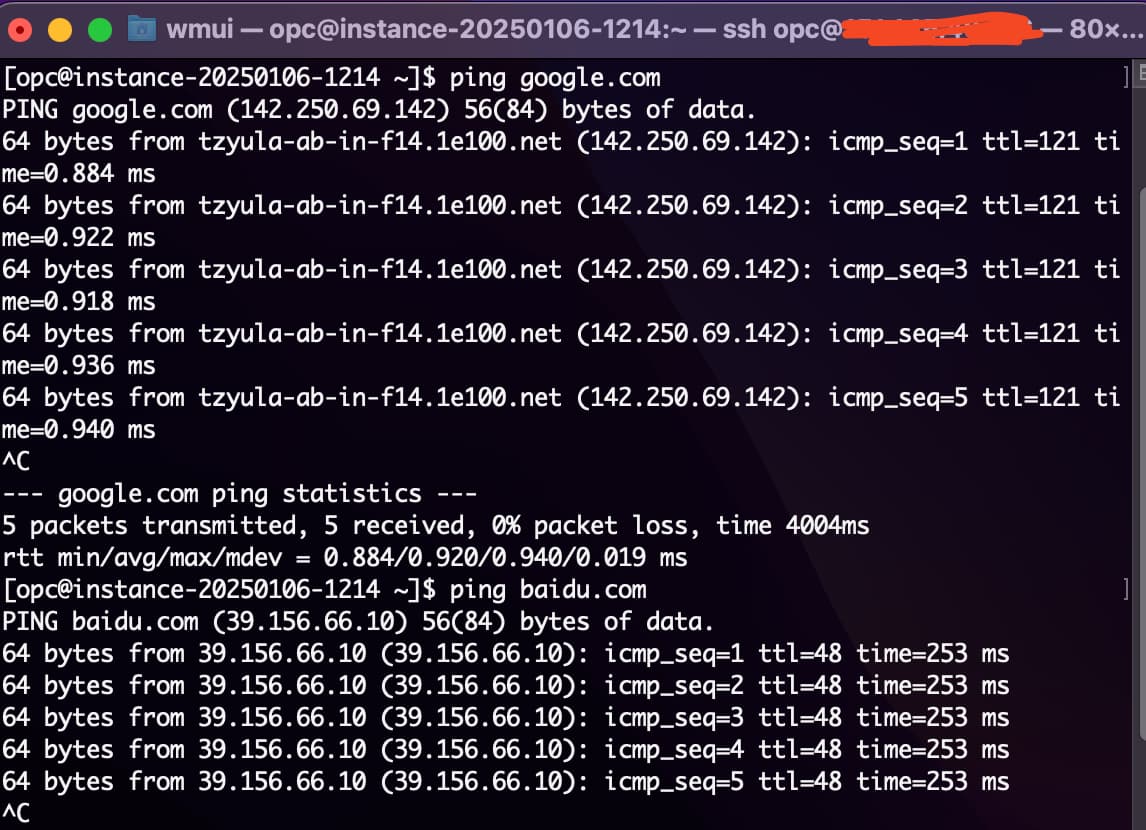The image size is (1146, 830).
Task: Click the 'ping google.com' command text
Action: [x=555, y=77]
